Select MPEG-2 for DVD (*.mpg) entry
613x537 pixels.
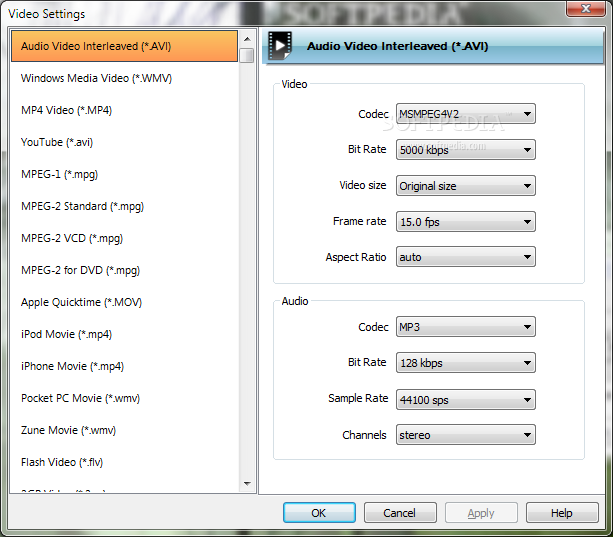124,270
